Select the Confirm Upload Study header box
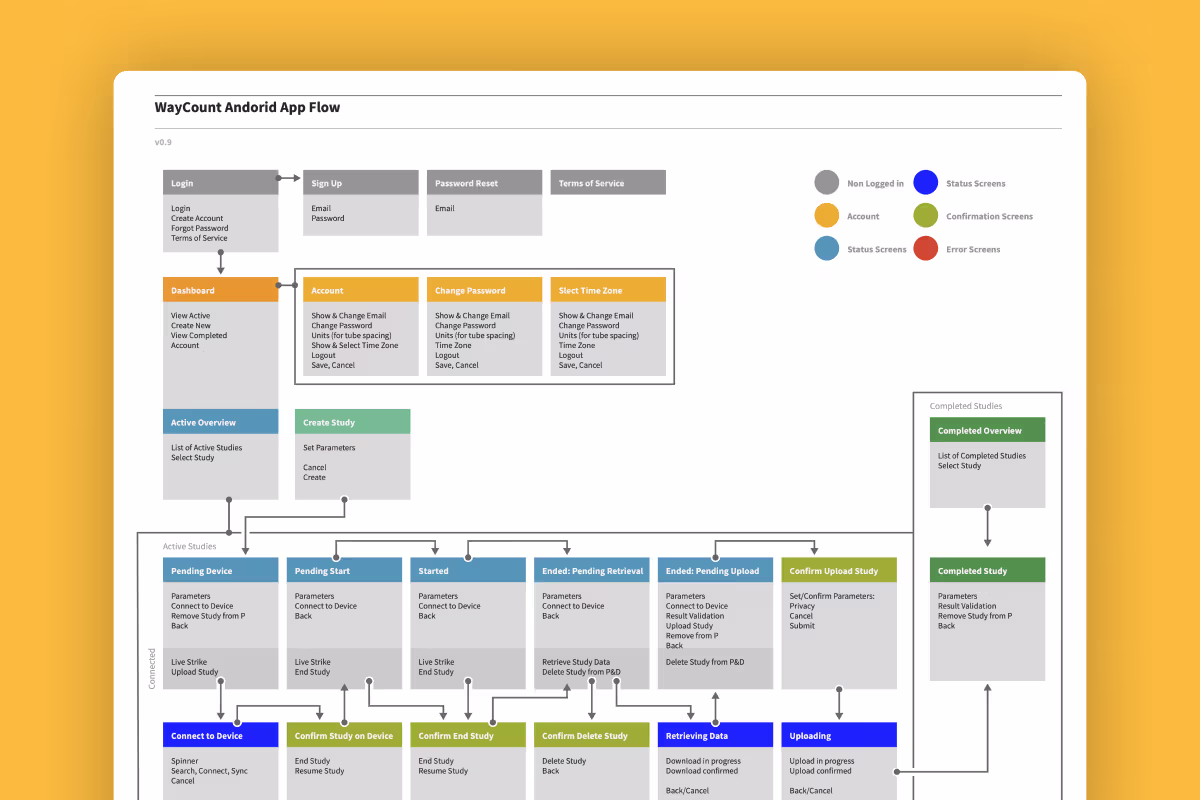The height and width of the screenshot is (800, 1200). [840, 570]
